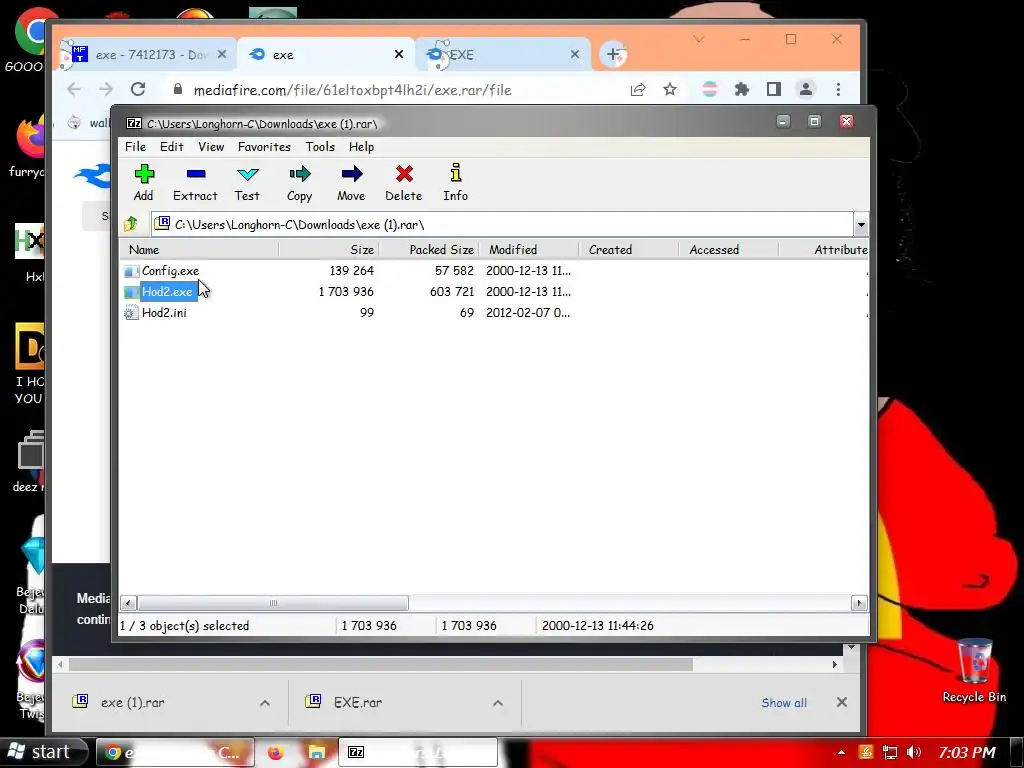Click the Extract toolbar icon

[195, 182]
